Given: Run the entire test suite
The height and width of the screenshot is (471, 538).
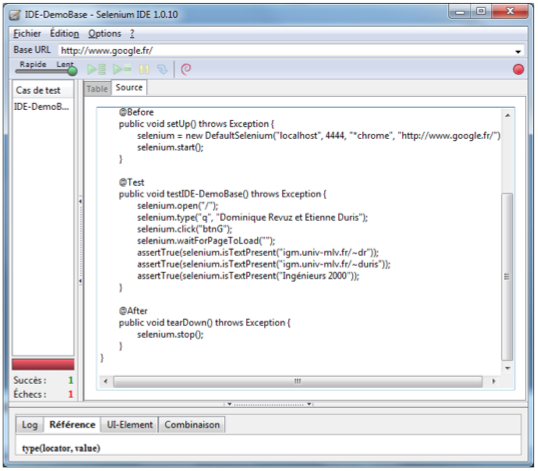Looking at the screenshot, I should pyautogui.click(x=96, y=69).
